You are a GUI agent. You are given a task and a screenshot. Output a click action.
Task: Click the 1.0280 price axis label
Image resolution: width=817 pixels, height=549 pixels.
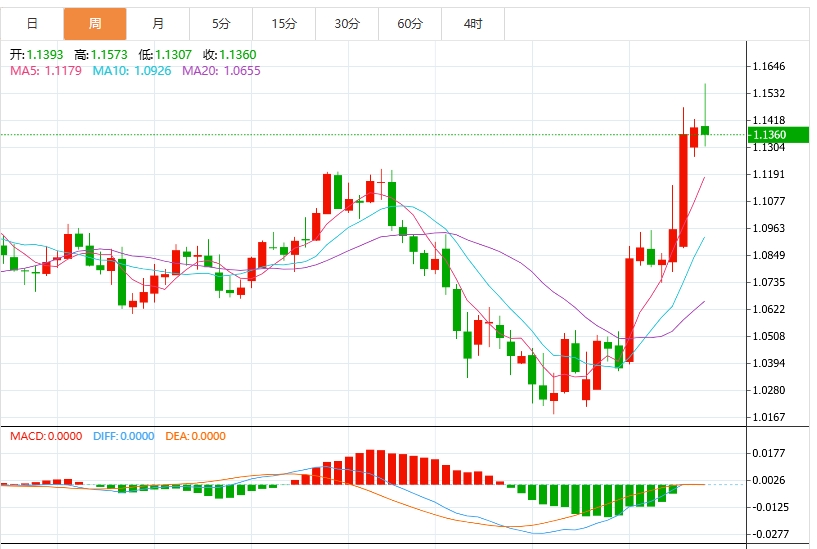[769, 390]
